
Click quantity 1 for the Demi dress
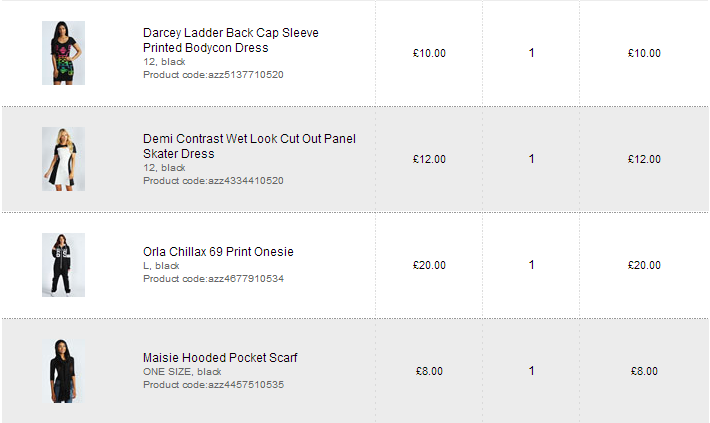(531, 159)
